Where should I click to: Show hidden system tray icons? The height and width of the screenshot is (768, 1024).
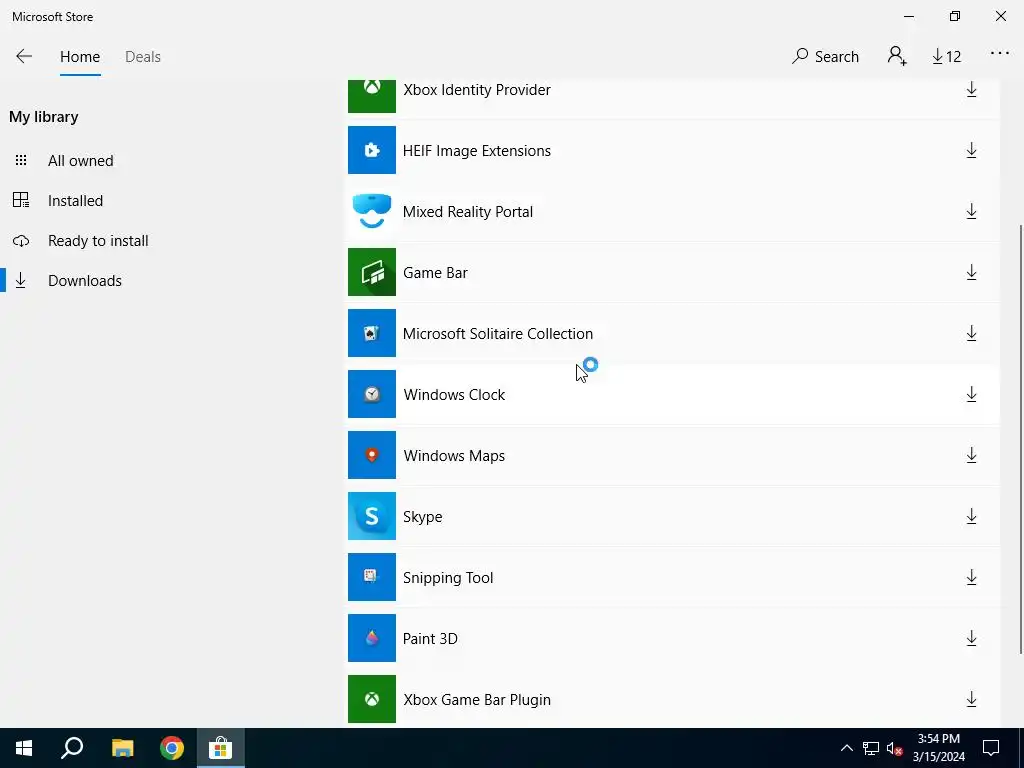[846, 748]
